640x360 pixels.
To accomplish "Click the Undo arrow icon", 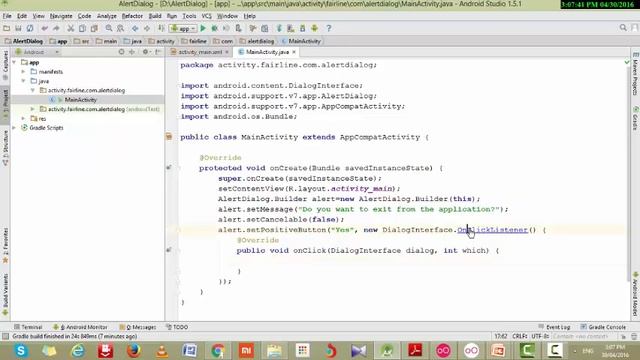I will point(44,28).
